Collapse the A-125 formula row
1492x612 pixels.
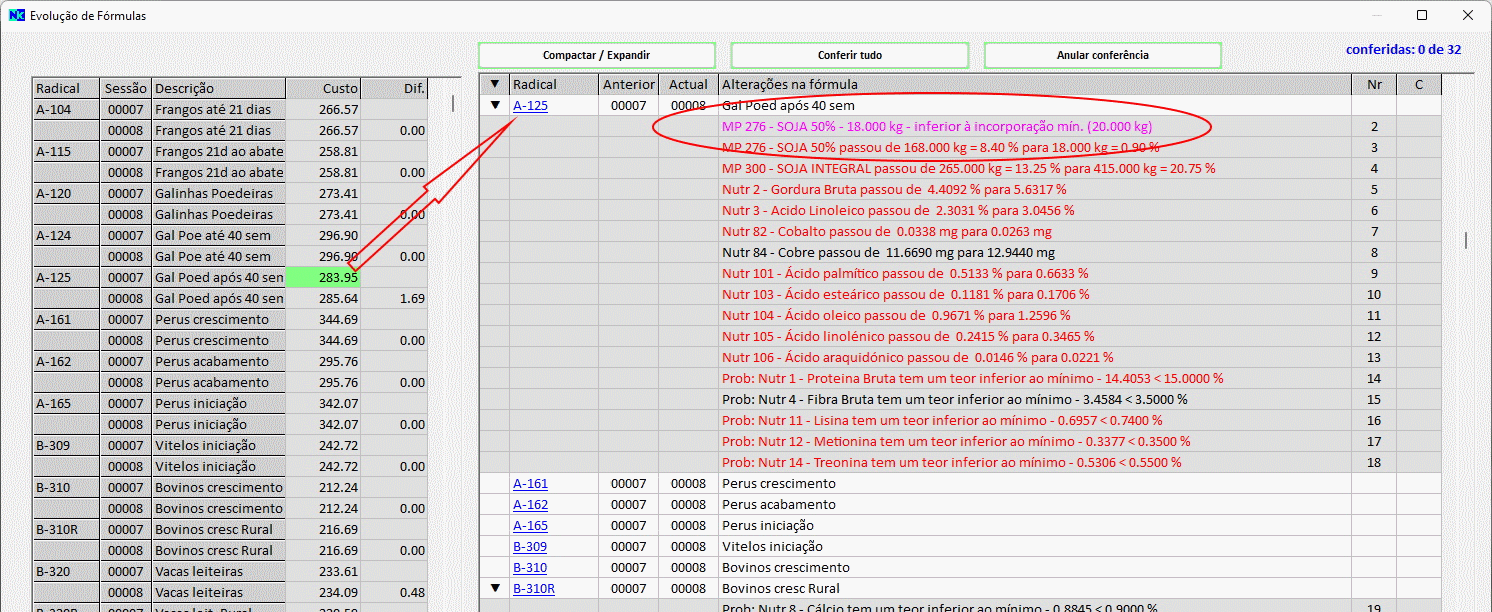tap(494, 105)
